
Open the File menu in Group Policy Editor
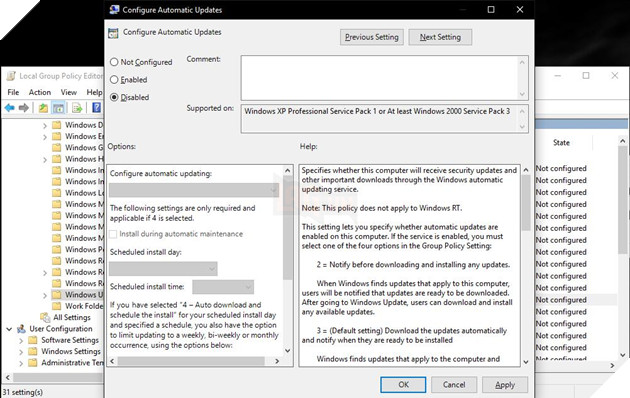[x=13, y=92]
